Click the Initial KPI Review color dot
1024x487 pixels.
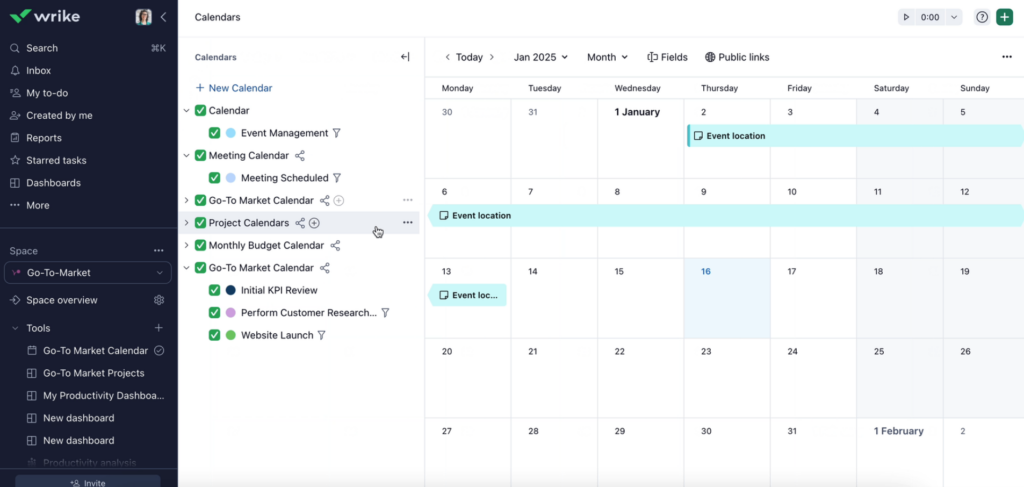(x=231, y=290)
